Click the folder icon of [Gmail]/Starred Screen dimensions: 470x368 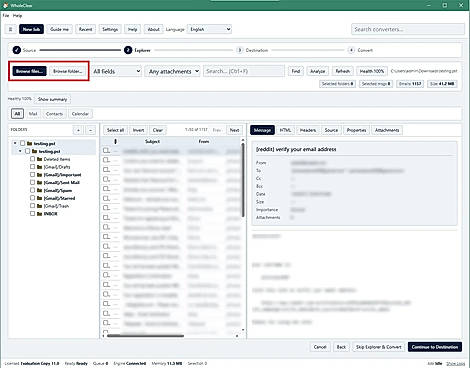[x=39, y=198]
